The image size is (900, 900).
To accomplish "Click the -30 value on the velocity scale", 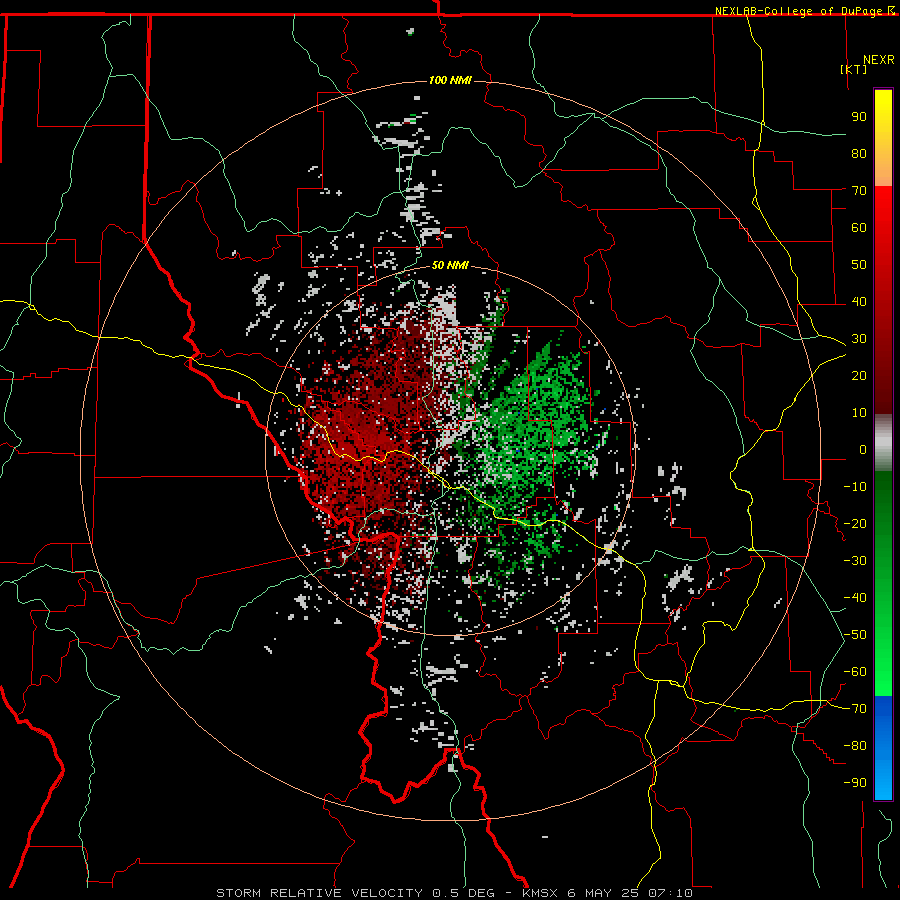I will point(855,561).
